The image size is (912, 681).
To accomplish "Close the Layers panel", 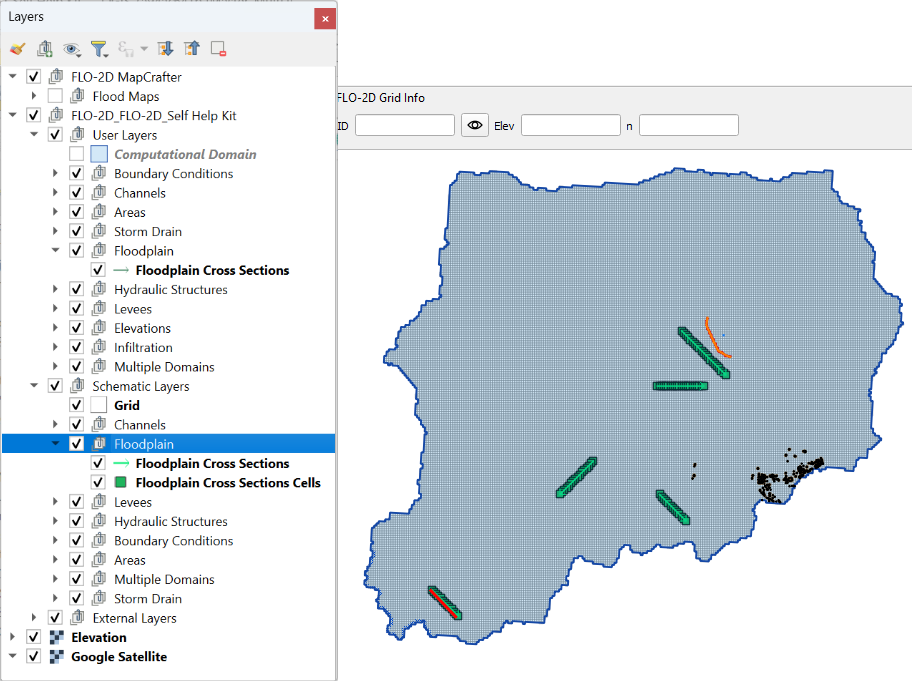I will [324, 18].
